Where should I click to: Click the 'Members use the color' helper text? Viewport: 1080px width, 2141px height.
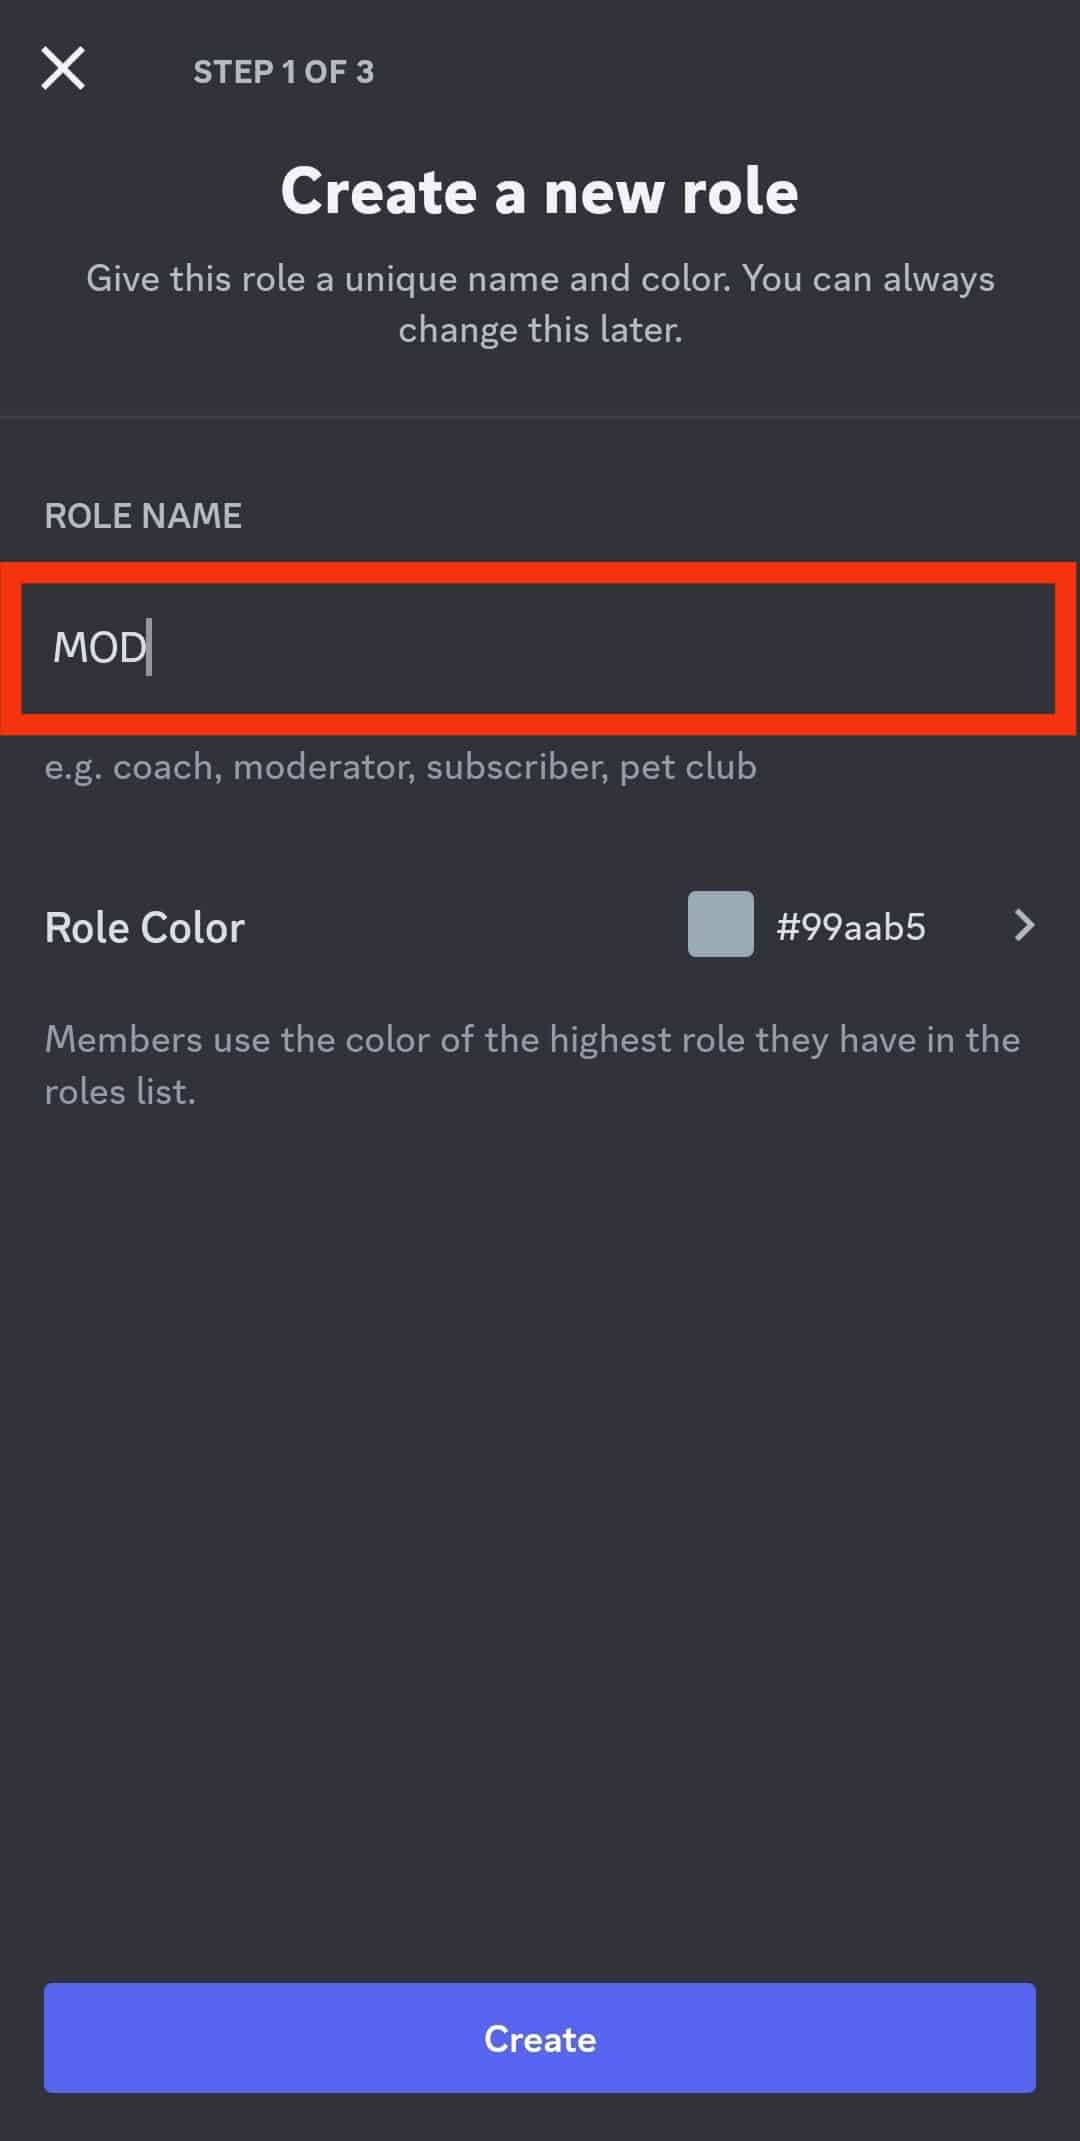click(533, 1066)
